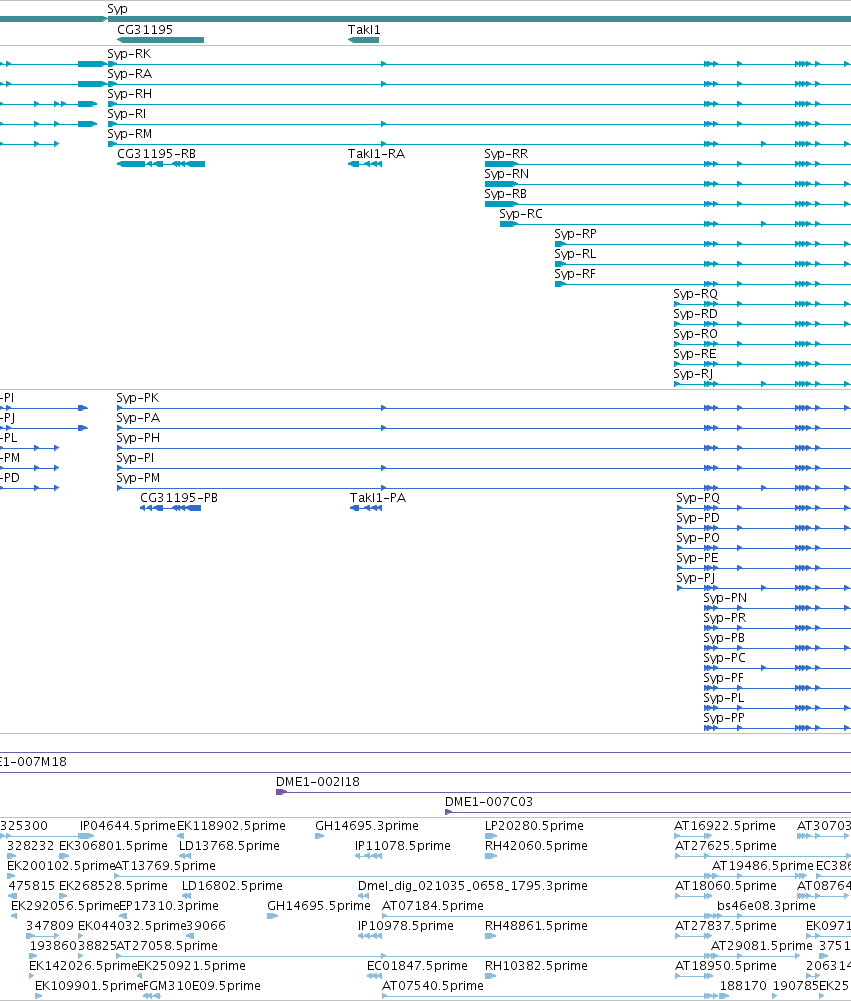Select the Syp-RR transcript label
851x1001 pixels.
506,154
